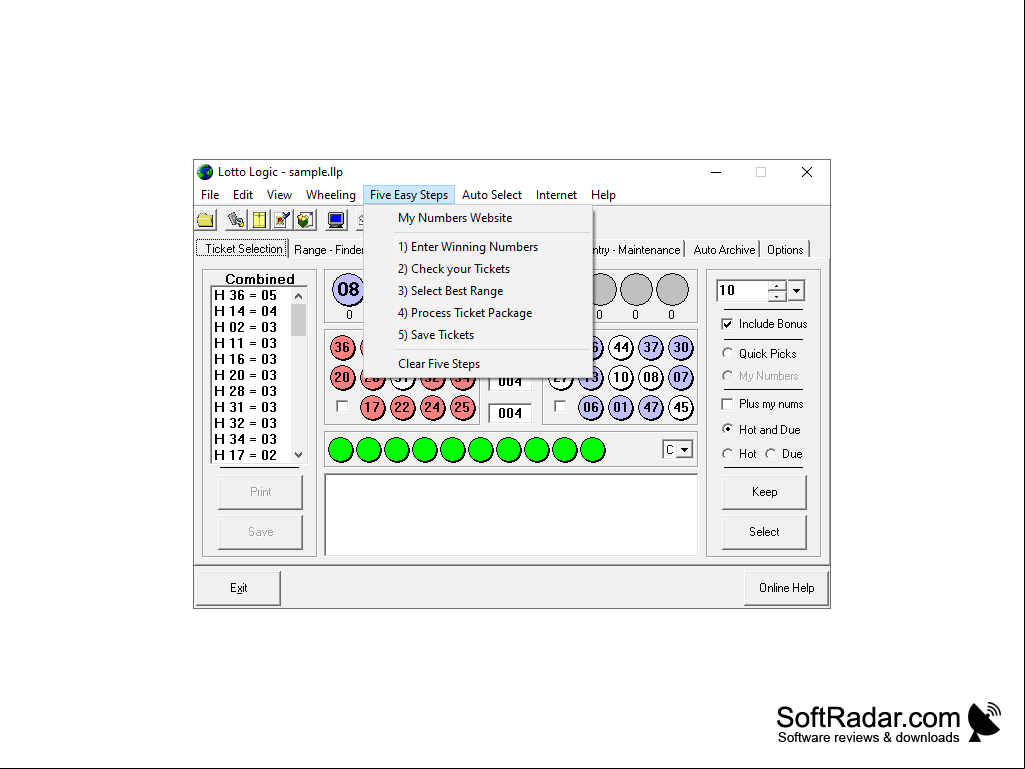1025x769 pixels.
Task: Open the Wheeling menu
Action: point(331,195)
